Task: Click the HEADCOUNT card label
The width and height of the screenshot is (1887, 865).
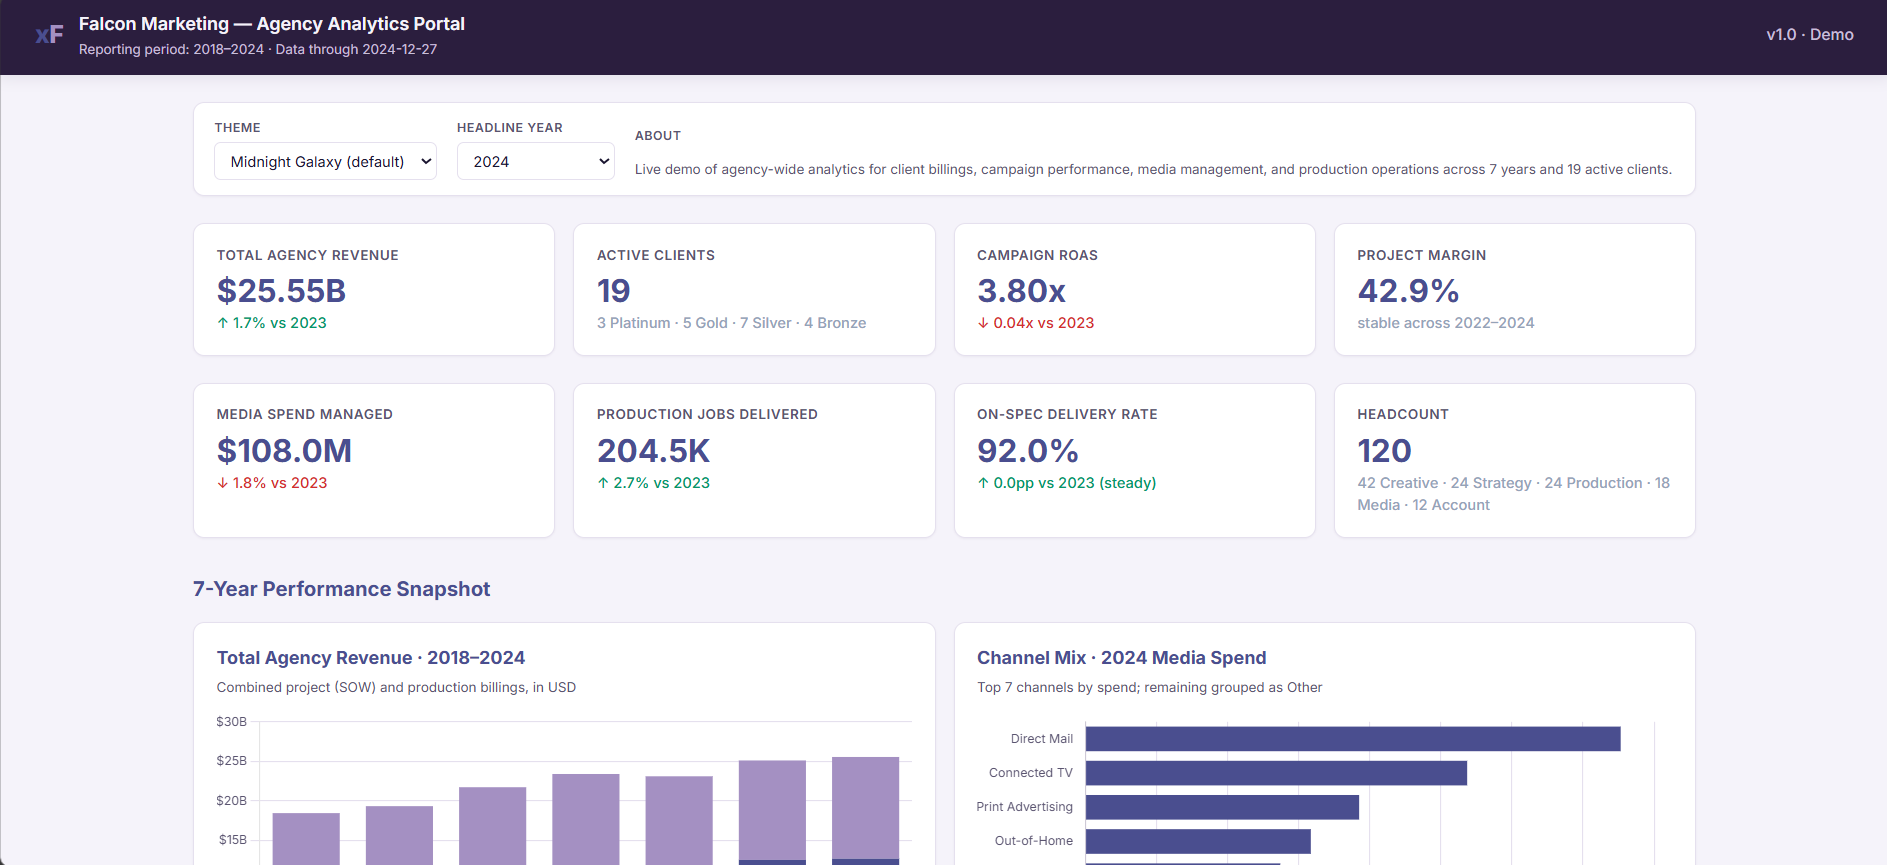Action: pos(1403,414)
